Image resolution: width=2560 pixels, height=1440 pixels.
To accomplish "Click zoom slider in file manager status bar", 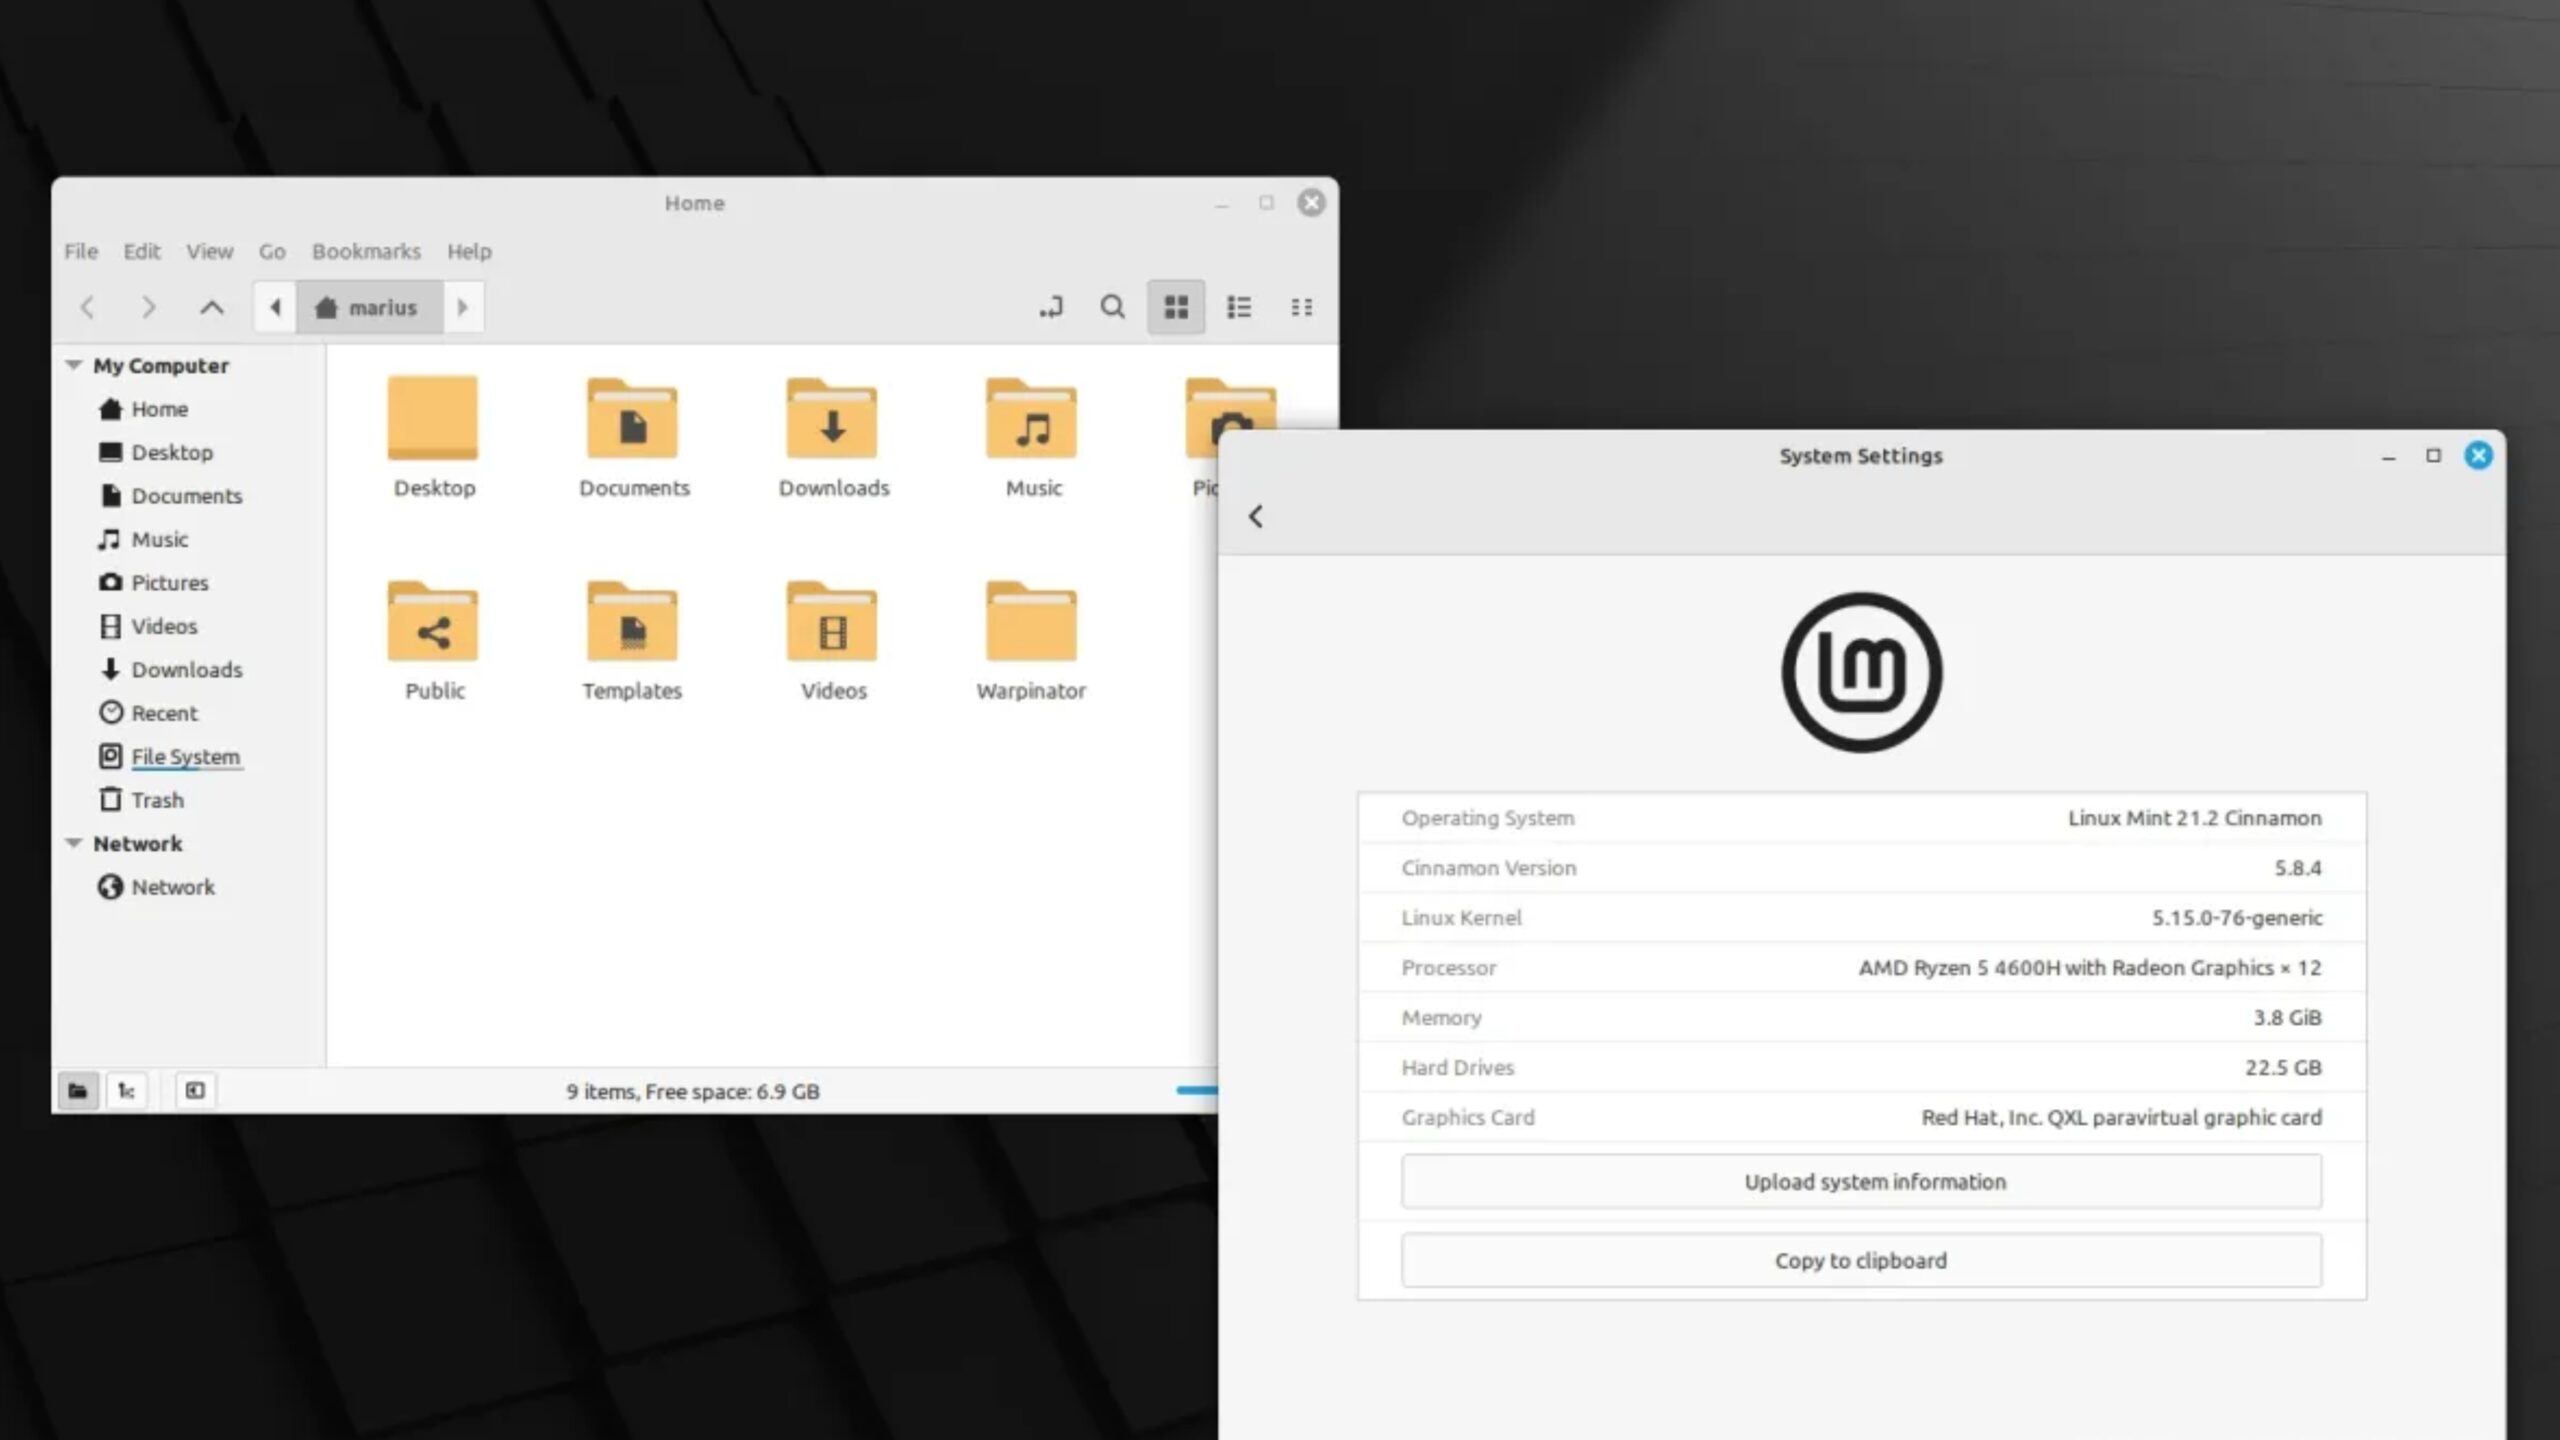I will (1197, 1090).
